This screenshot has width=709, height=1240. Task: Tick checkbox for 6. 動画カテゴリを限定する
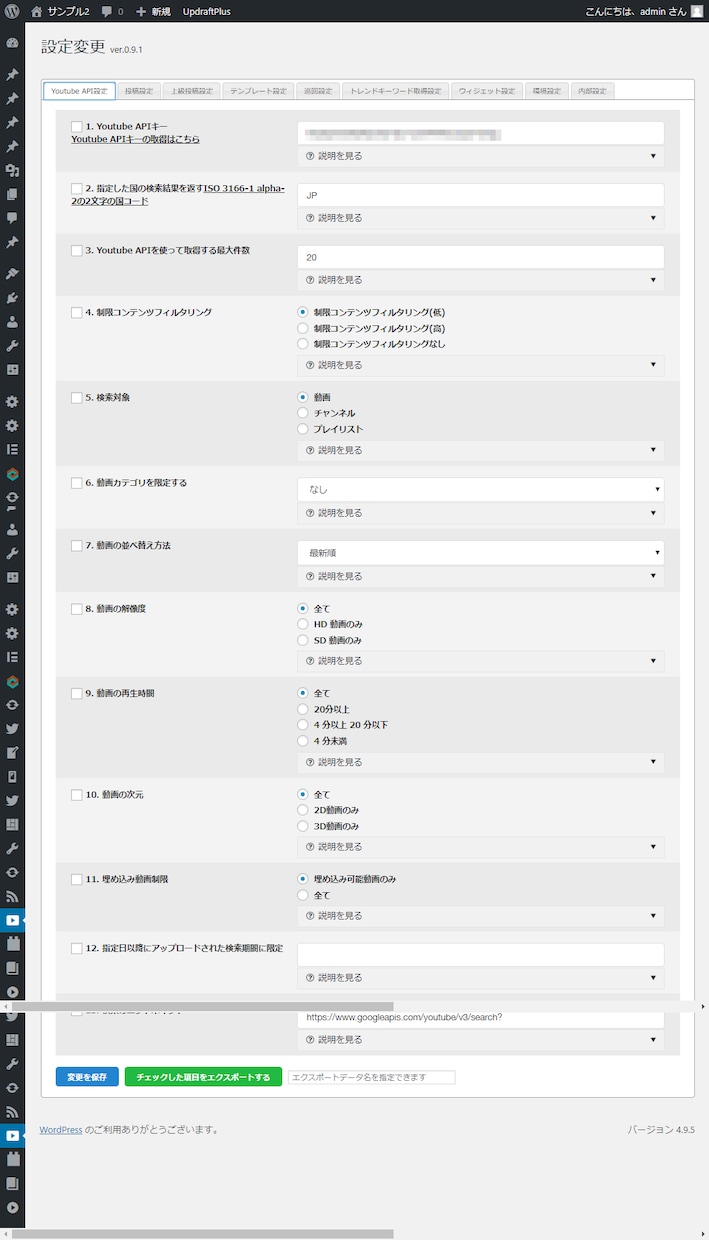tap(77, 483)
